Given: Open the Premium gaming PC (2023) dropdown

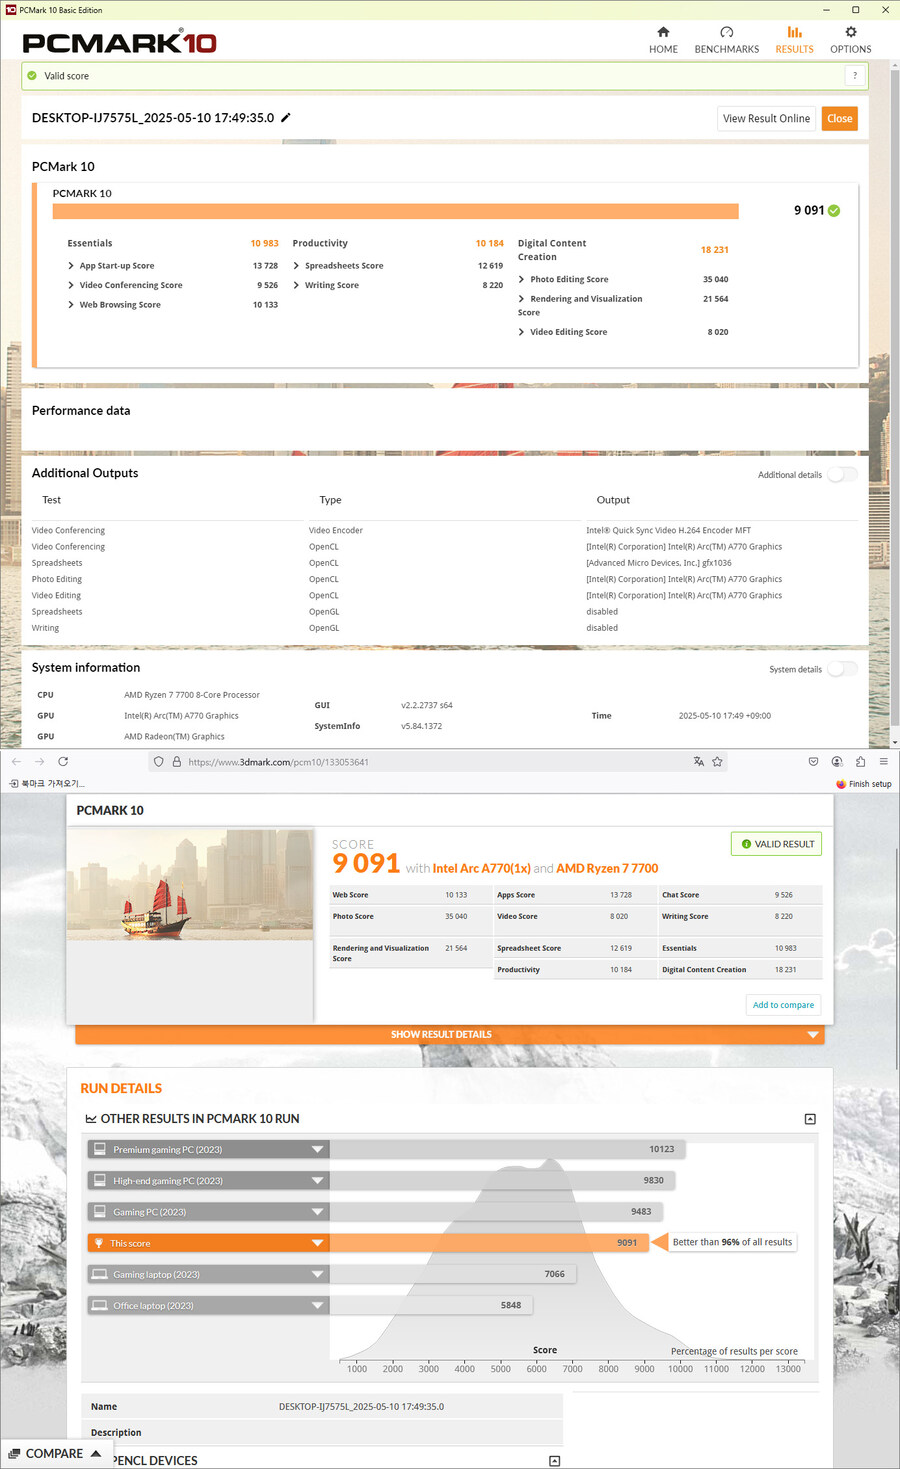Looking at the screenshot, I should (317, 1150).
